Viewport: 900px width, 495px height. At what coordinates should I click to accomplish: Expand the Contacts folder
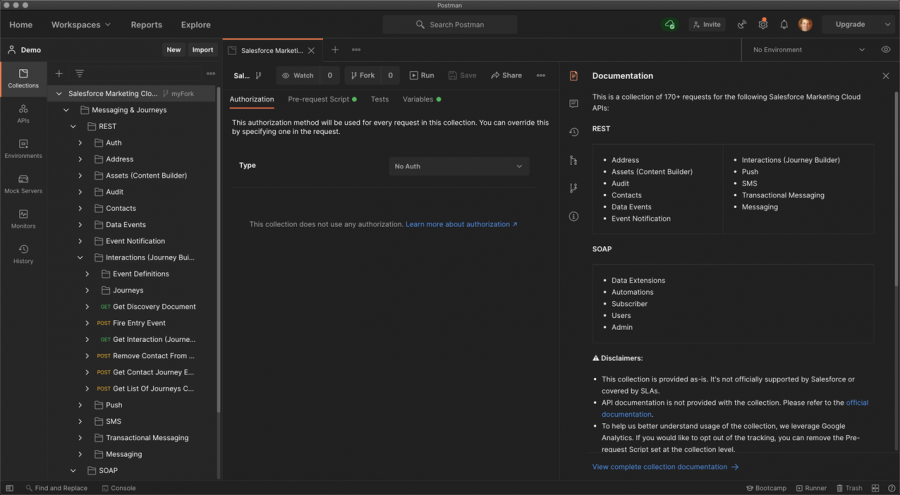click(x=80, y=208)
